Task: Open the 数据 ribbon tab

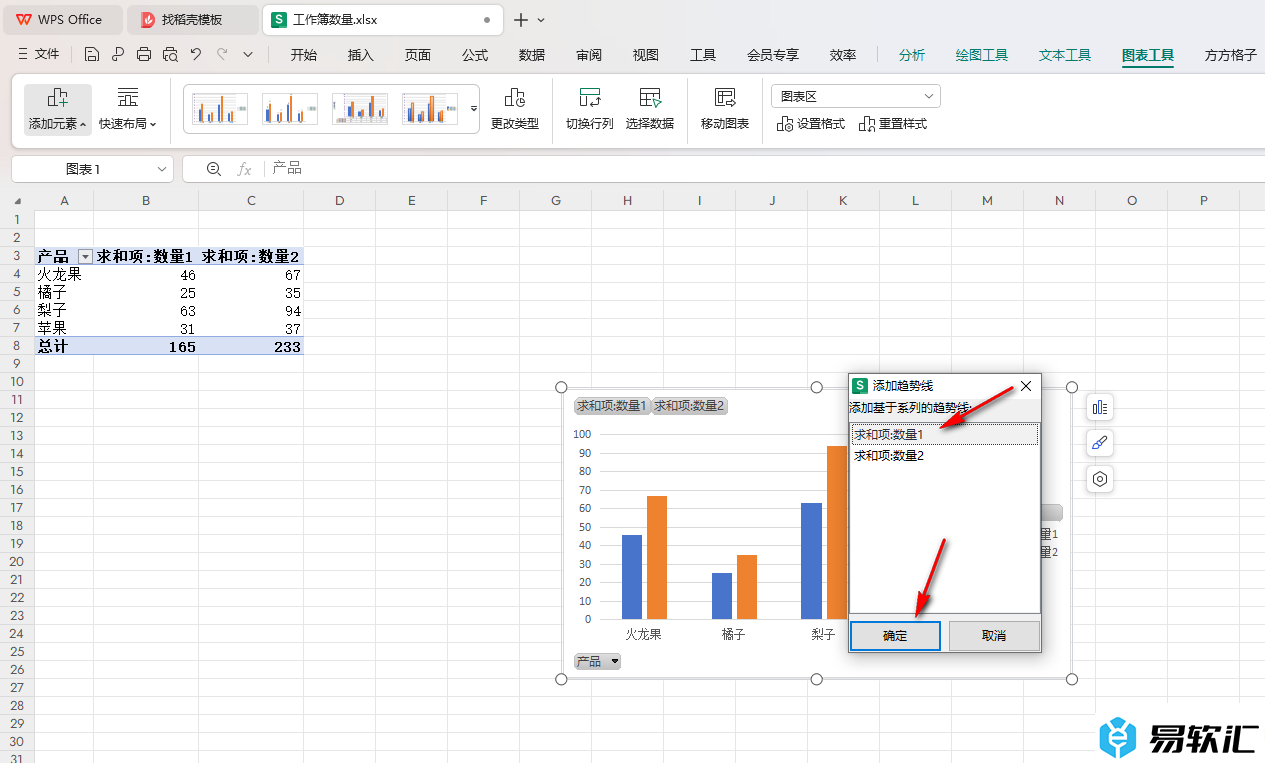Action: 532,55
